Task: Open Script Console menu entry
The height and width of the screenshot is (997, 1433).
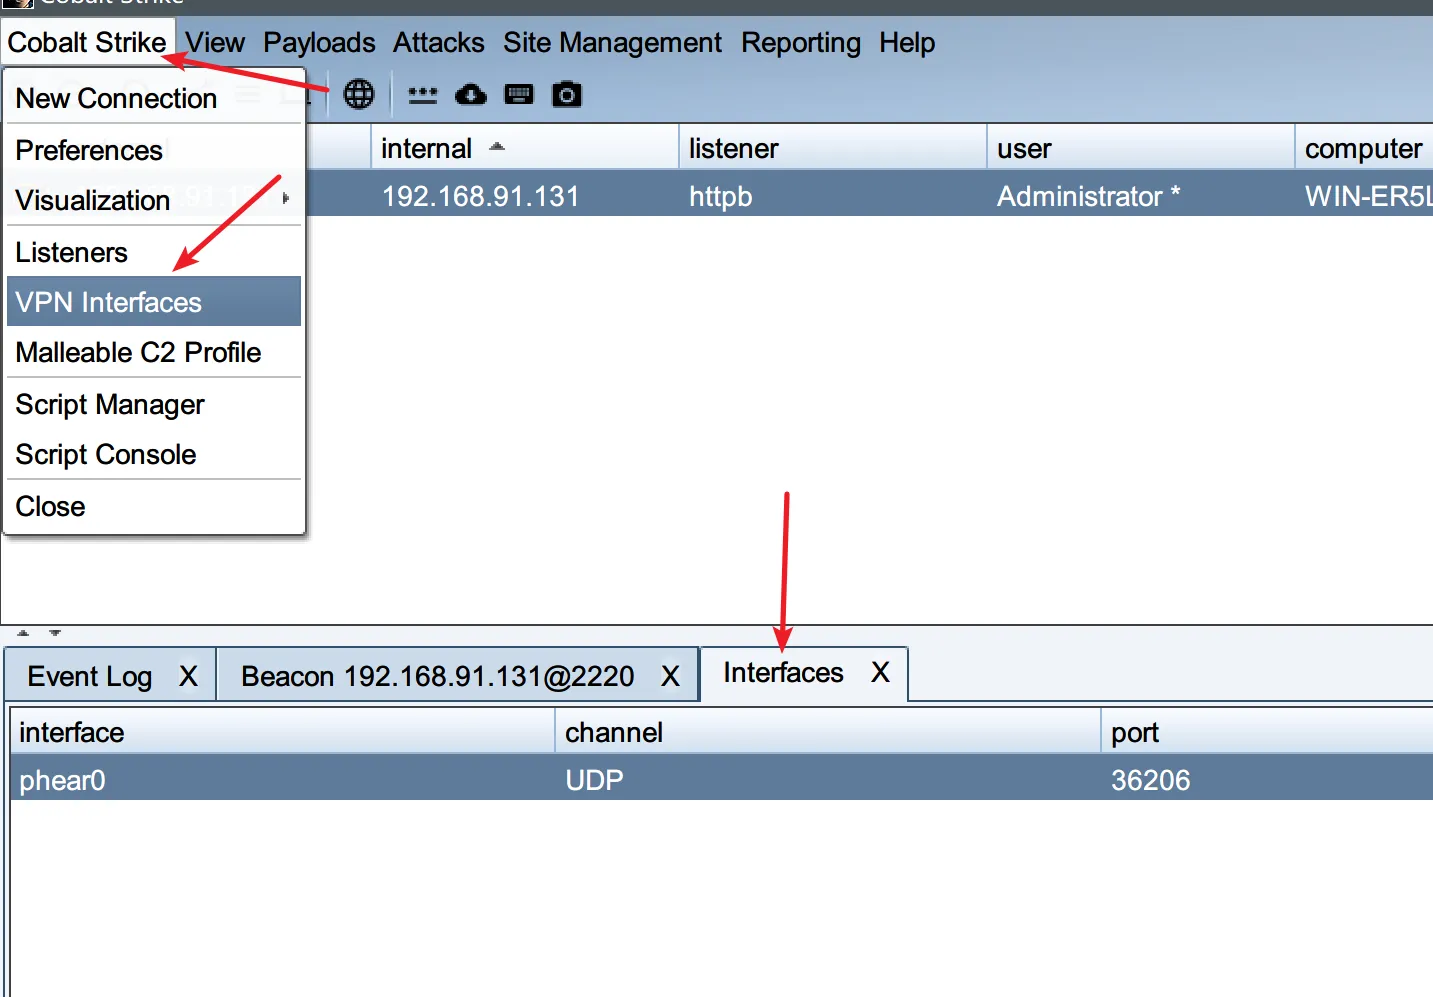Action: (154, 454)
